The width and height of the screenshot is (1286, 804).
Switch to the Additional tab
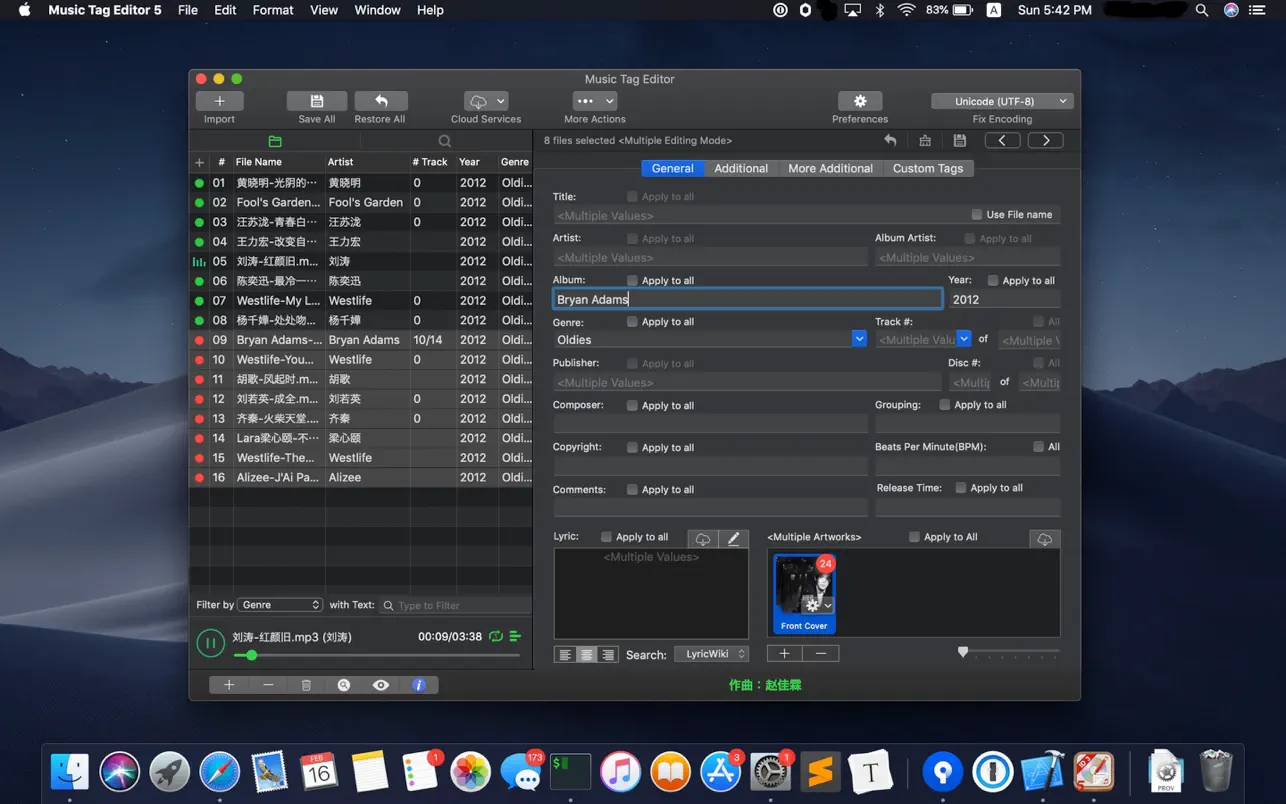741,168
